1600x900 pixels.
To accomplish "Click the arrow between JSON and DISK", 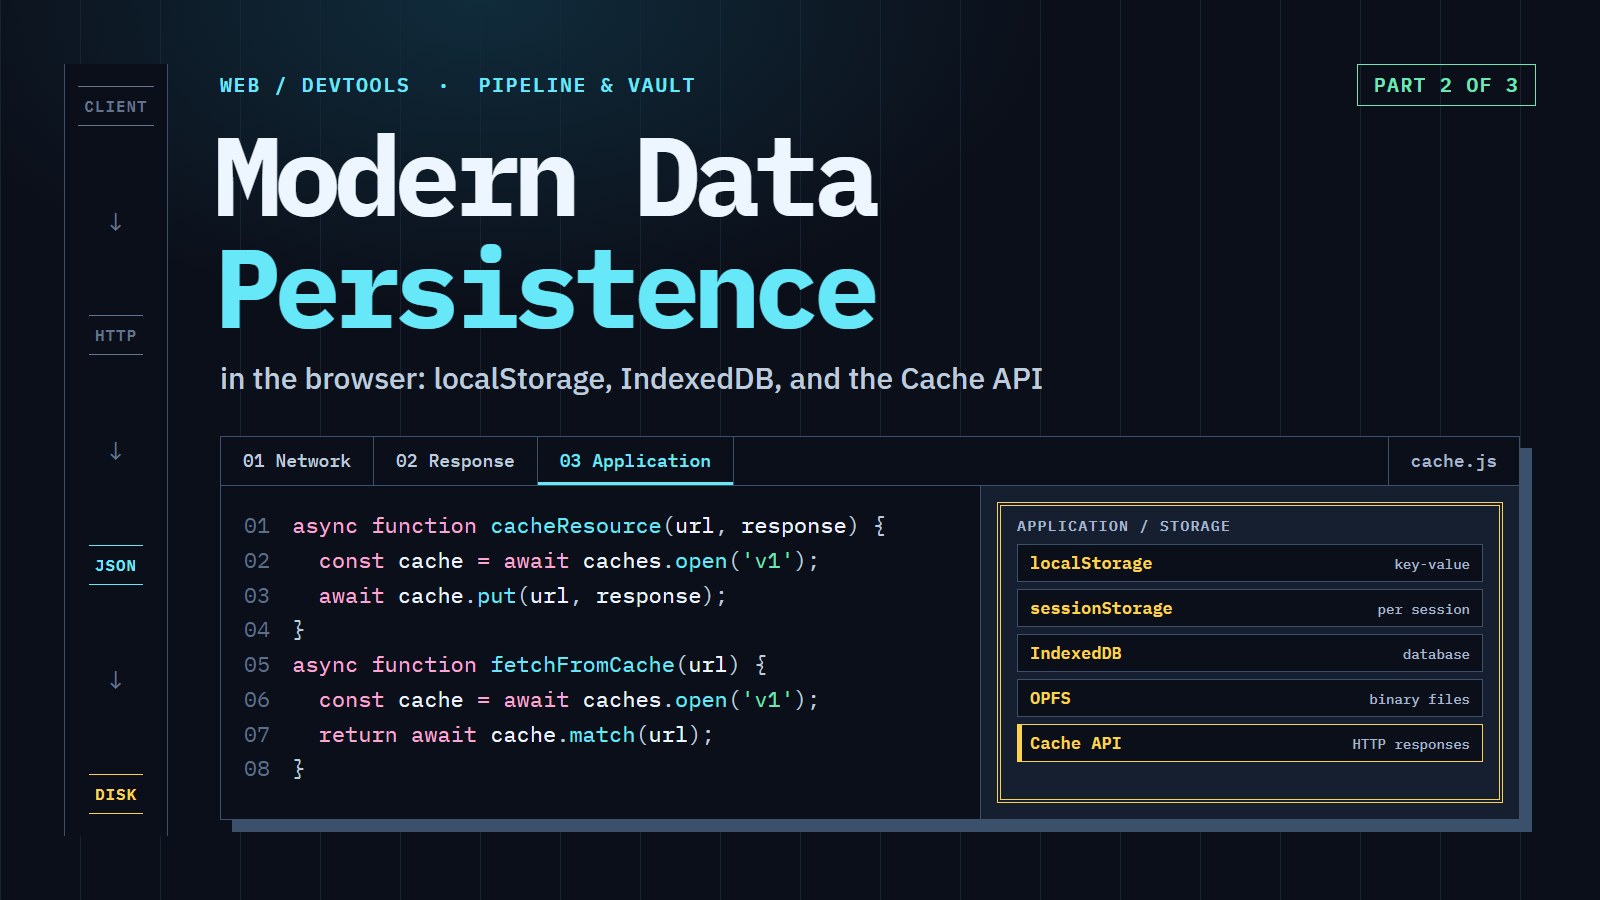I will coord(116,680).
